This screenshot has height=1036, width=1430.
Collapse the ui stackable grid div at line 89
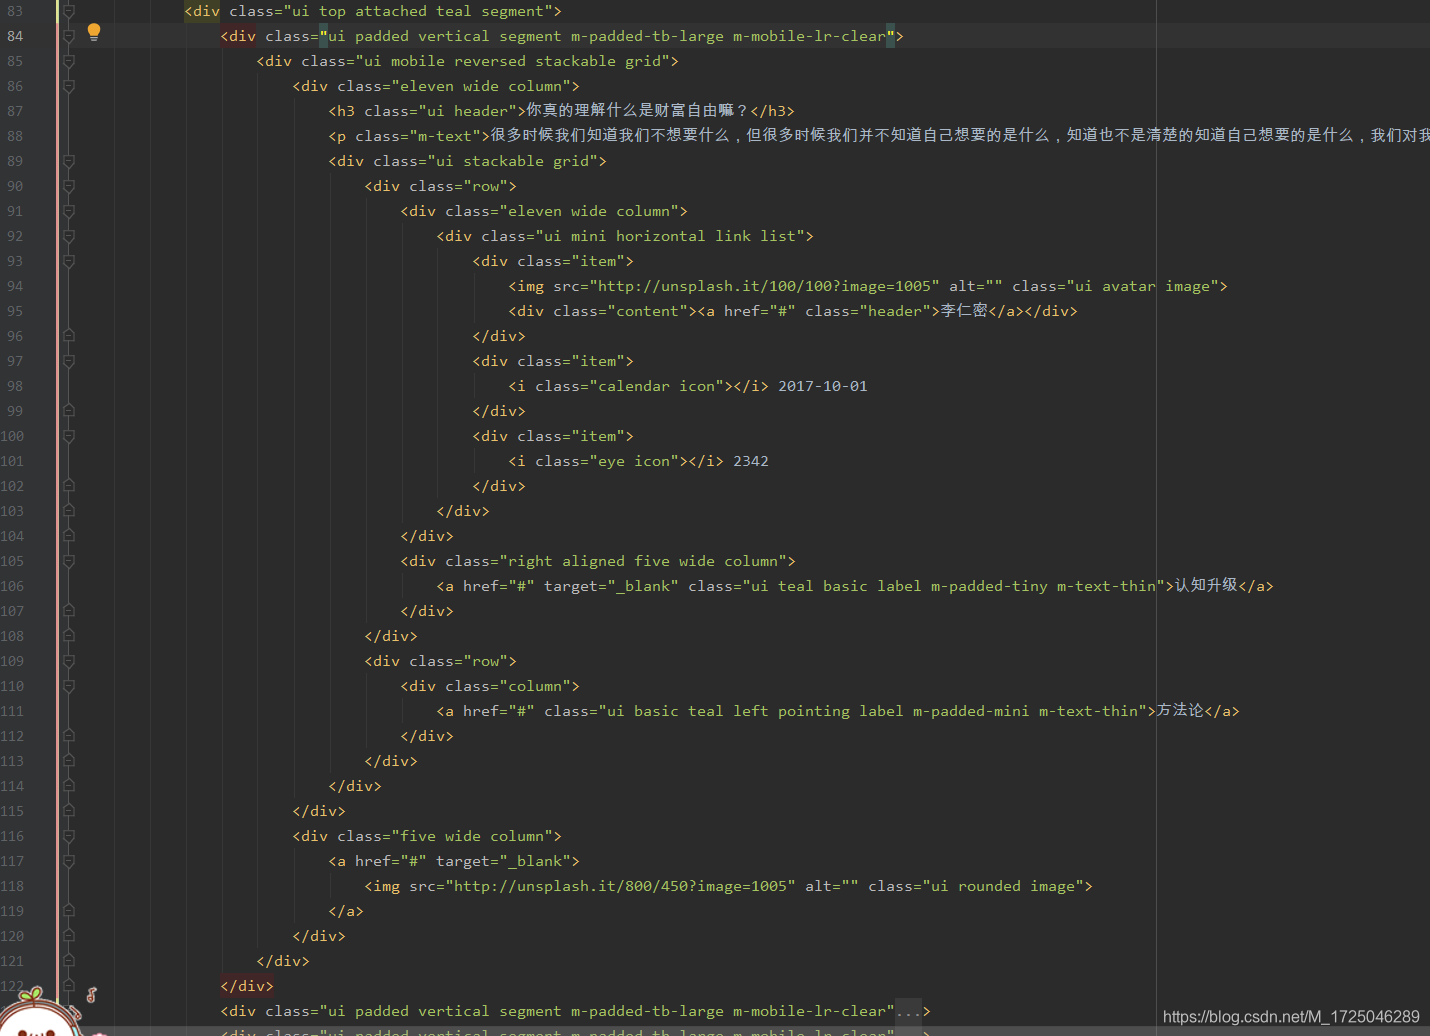69,161
